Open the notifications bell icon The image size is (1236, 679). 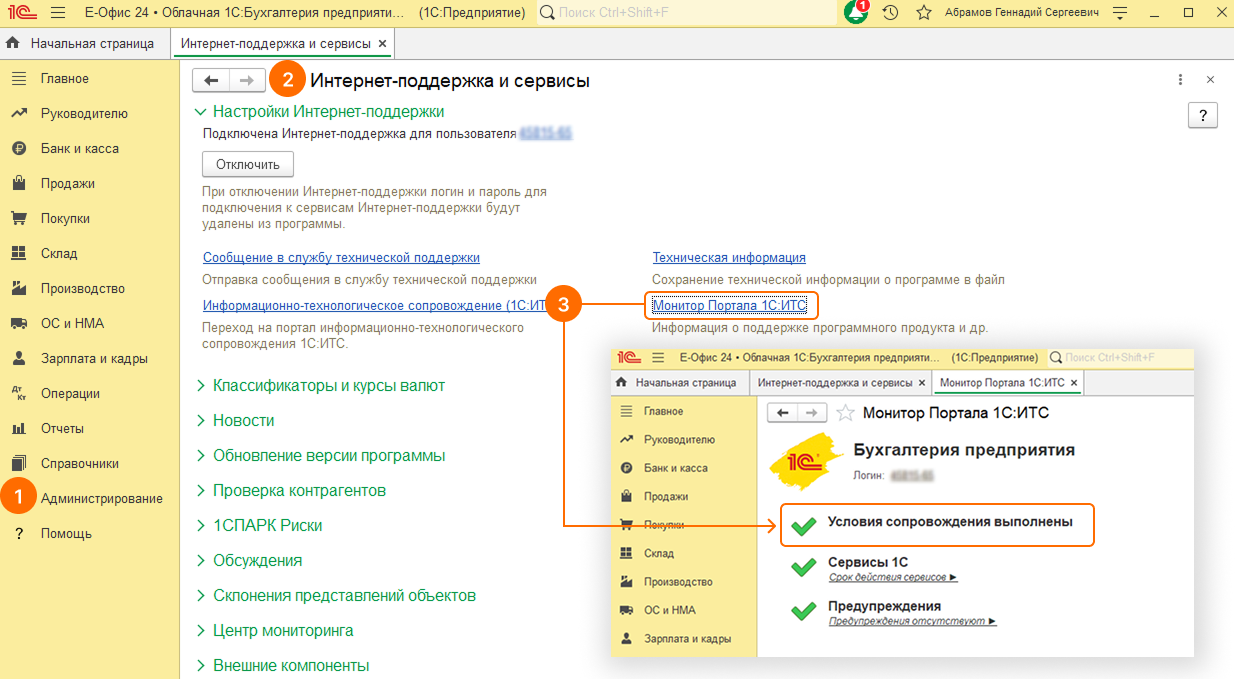(x=856, y=13)
